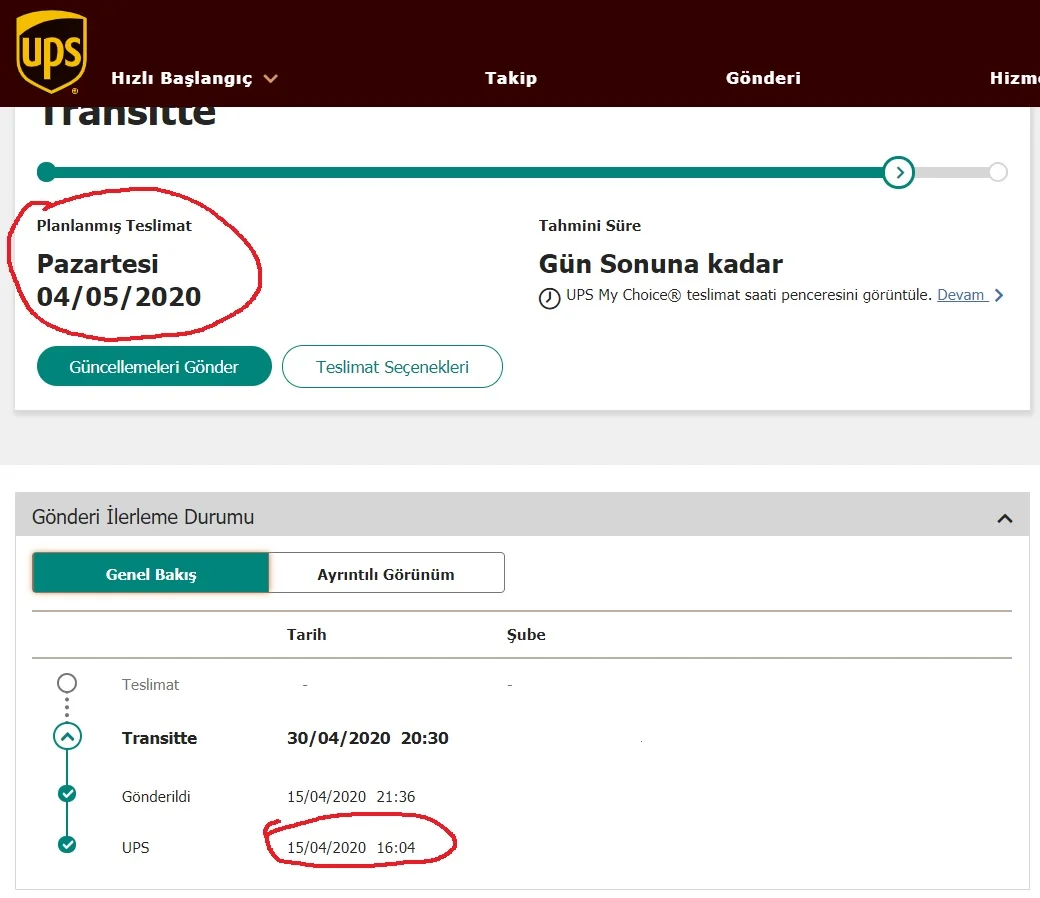Follow the Devam link
Image resolution: width=1040 pixels, height=898 pixels.
pyautogui.click(x=962, y=295)
